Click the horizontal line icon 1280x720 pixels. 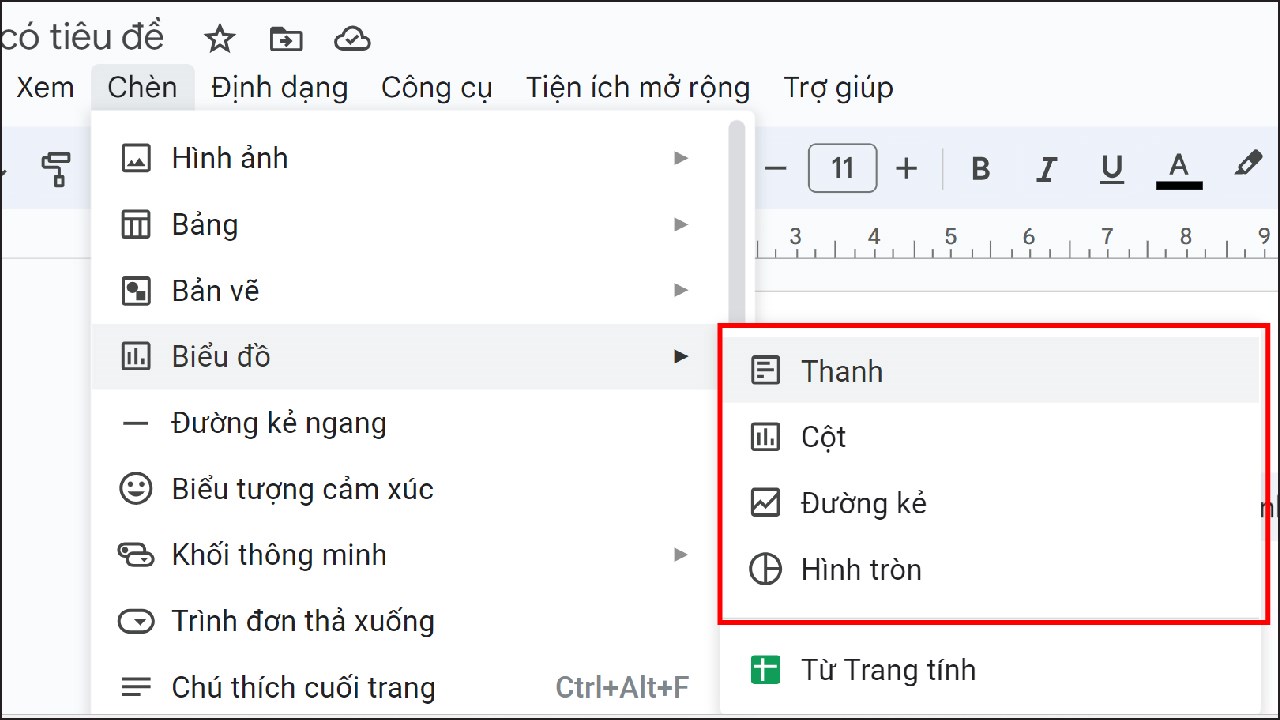point(135,423)
